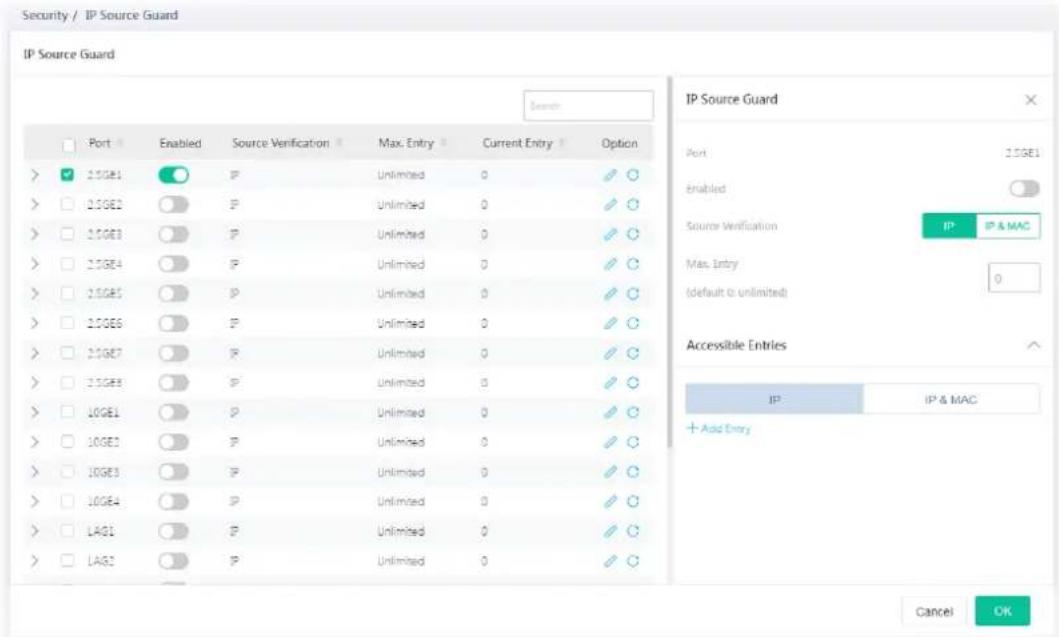Expand the 2.5GE1 row details

coord(34,175)
